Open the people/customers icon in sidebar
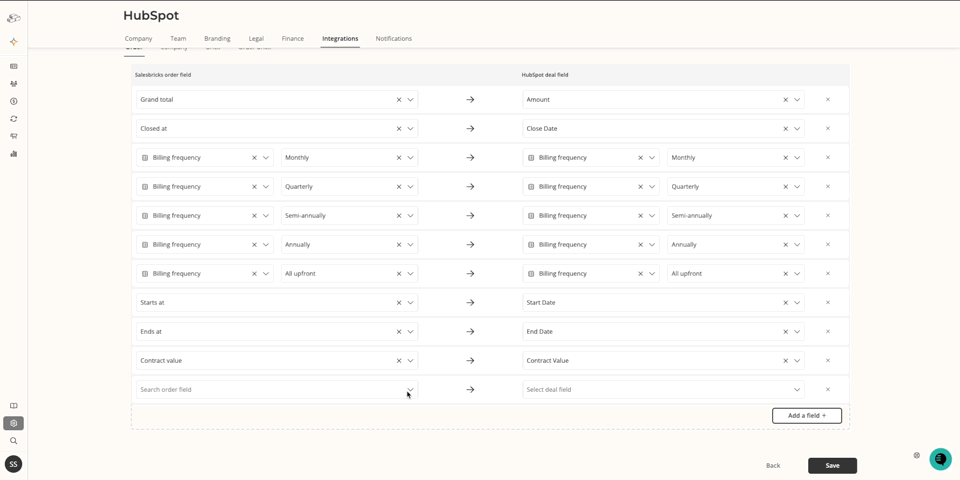The width and height of the screenshot is (960, 480). (x=13, y=84)
